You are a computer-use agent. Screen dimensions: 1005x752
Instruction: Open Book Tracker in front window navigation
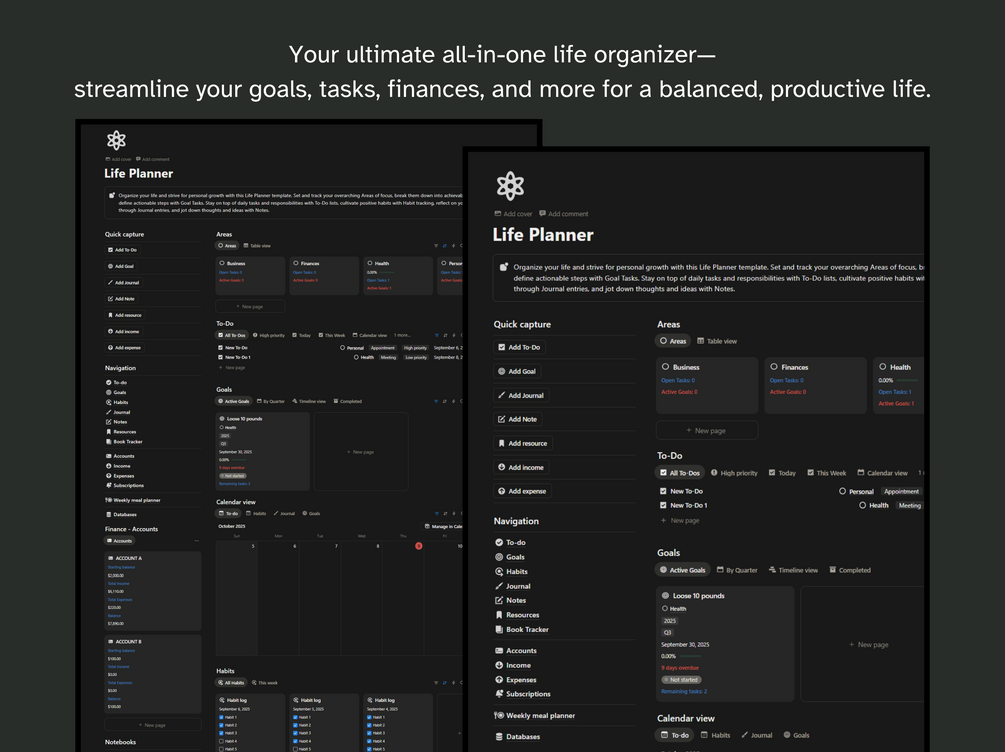(x=522, y=630)
